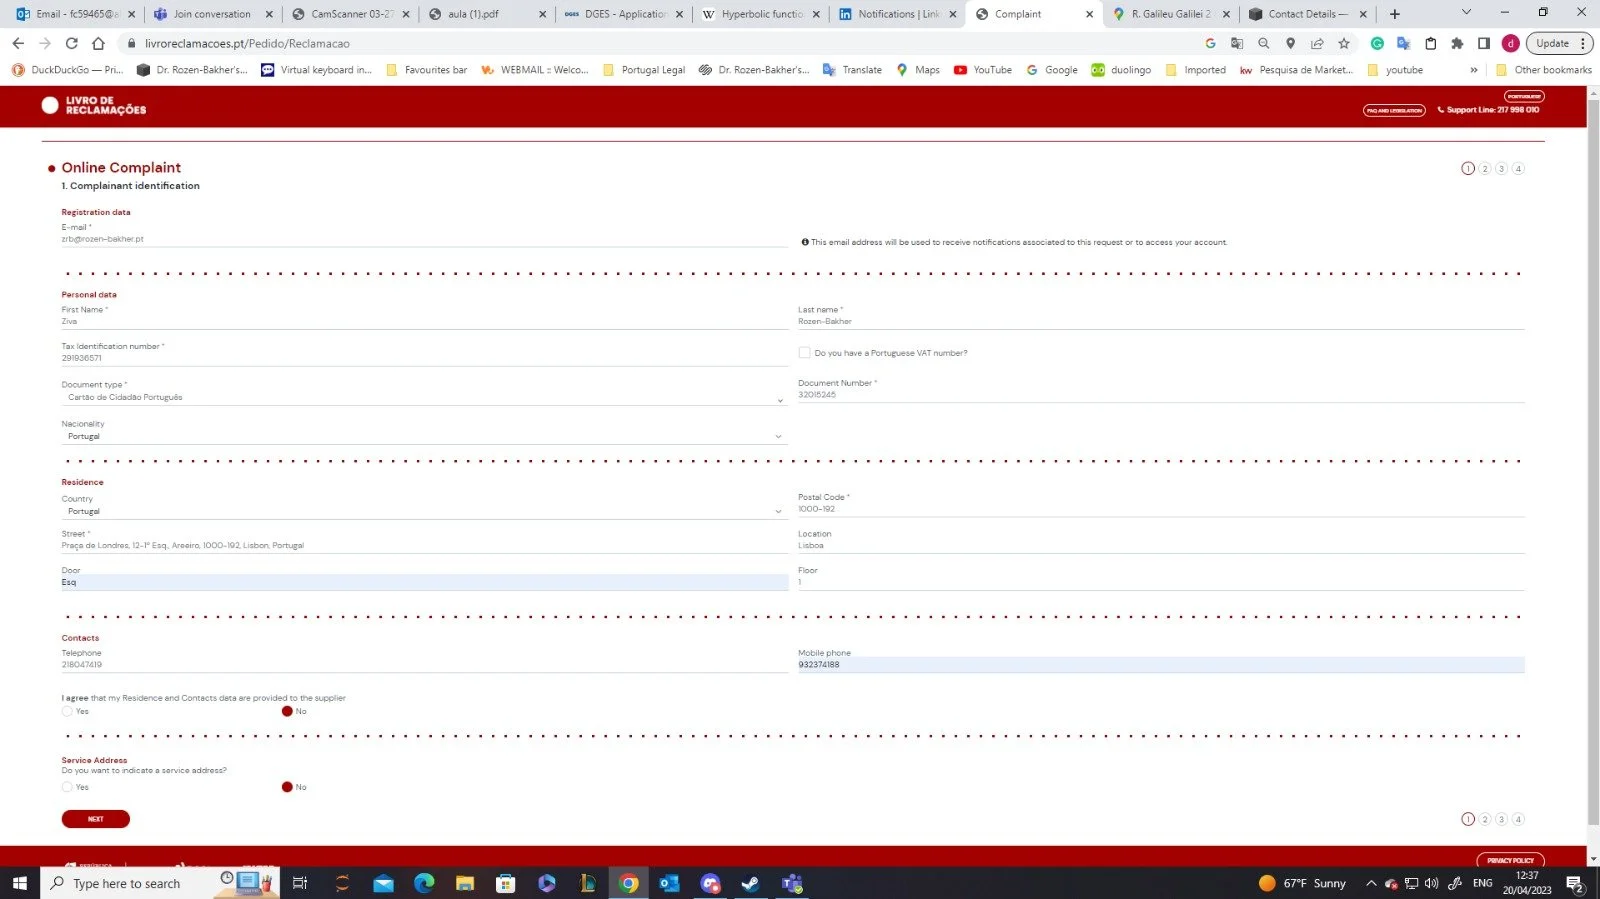Open the zoom magnifier icon in address bar
This screenshot has width=1600, height=899.
pos(1264,44)
